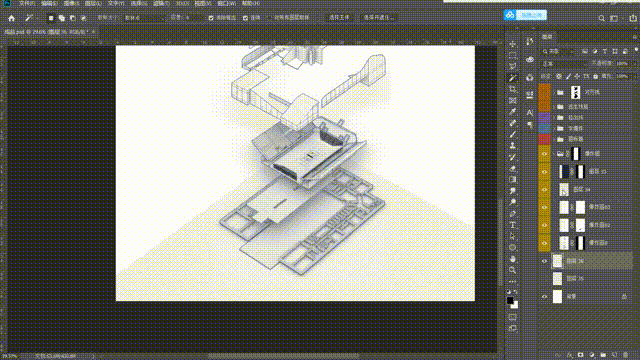Select the Frame tool
The image size is (640, 360).
[x=513, y=100]
